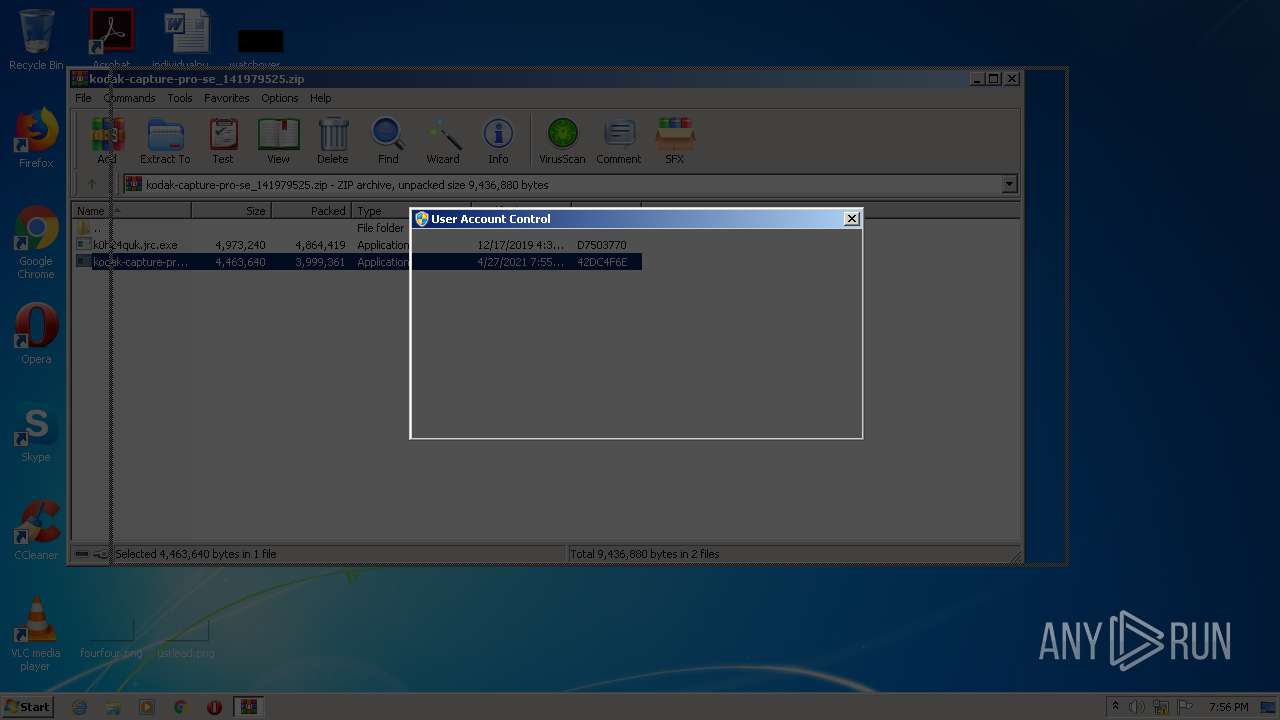1280x720 pixels.
Task: Show hidden tray icons arrow
Action: coord(1115,707)
